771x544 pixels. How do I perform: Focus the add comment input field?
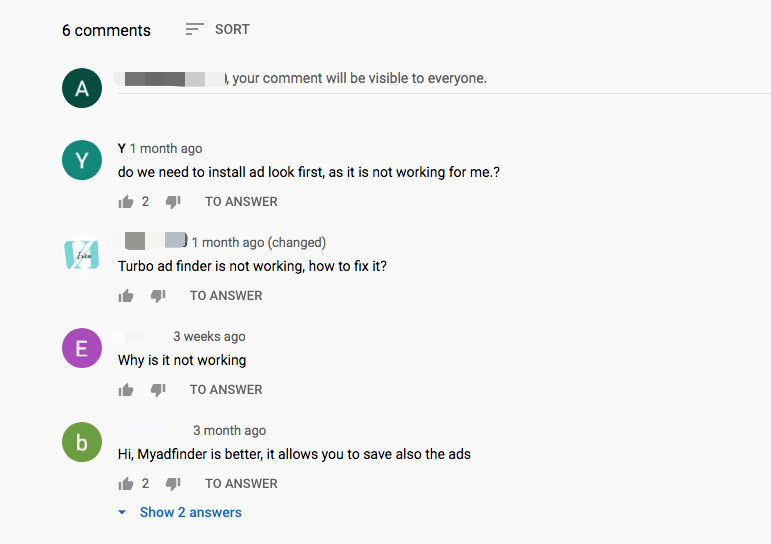444,81
